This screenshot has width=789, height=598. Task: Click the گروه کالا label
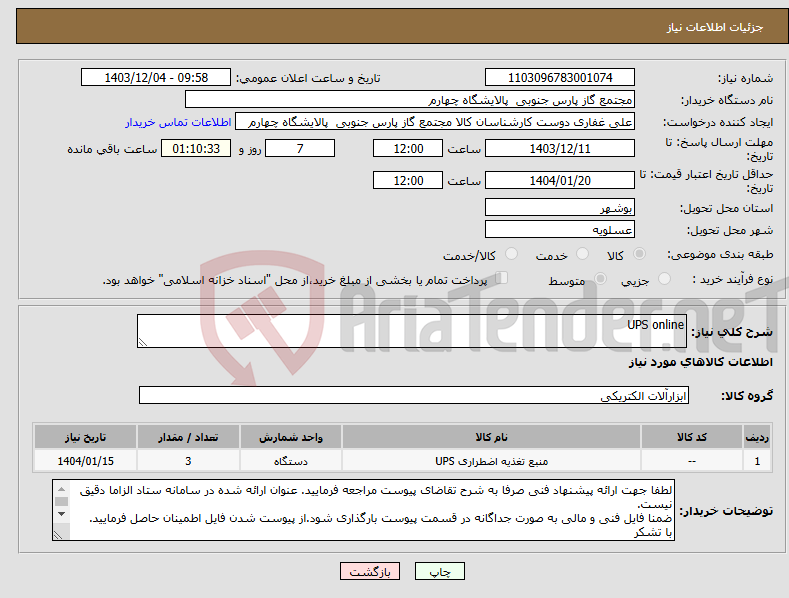pyautogui.click(x=747, y=396)
